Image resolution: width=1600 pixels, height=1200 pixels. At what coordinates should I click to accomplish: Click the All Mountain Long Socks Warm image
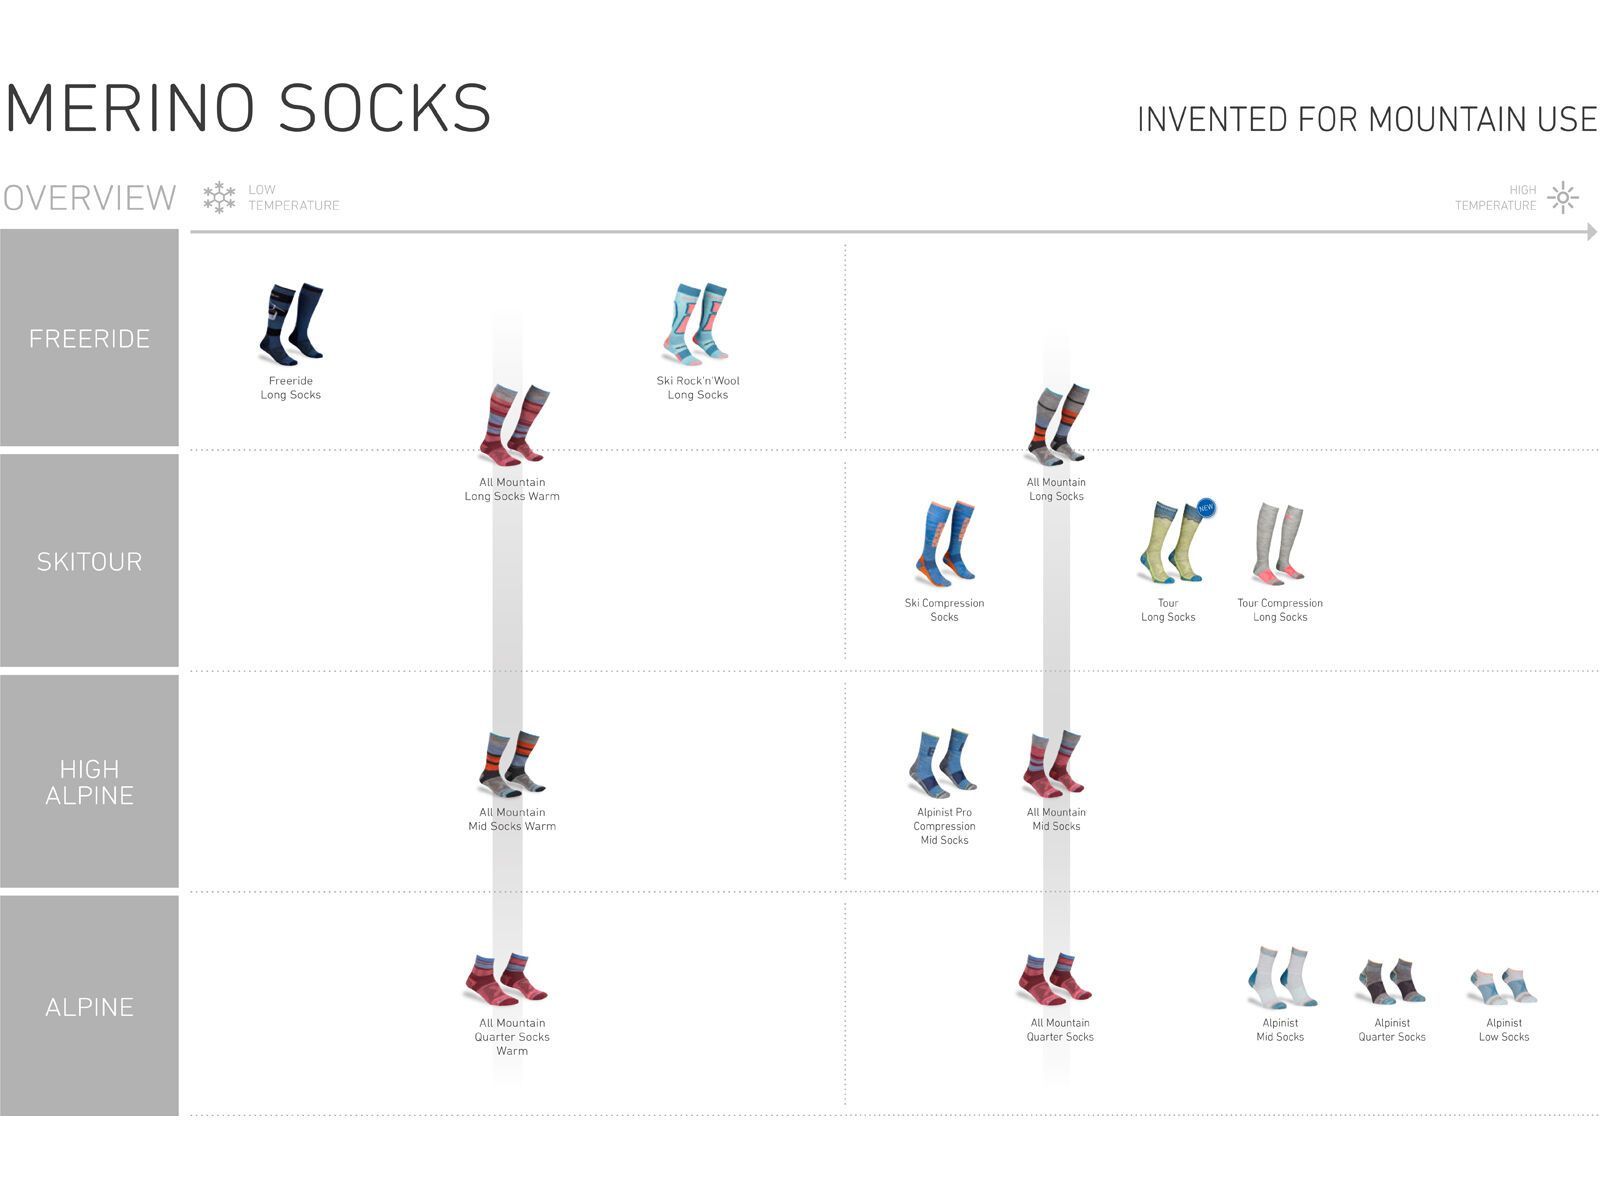tap(513, 425)
